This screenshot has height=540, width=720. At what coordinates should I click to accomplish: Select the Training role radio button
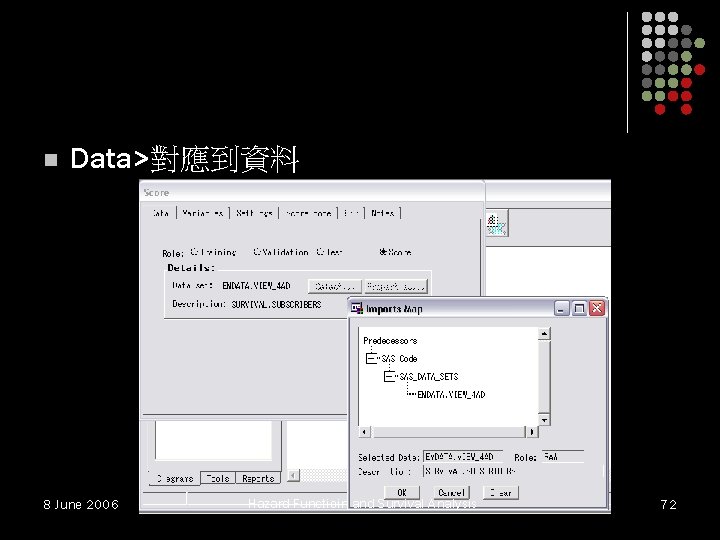194,252
